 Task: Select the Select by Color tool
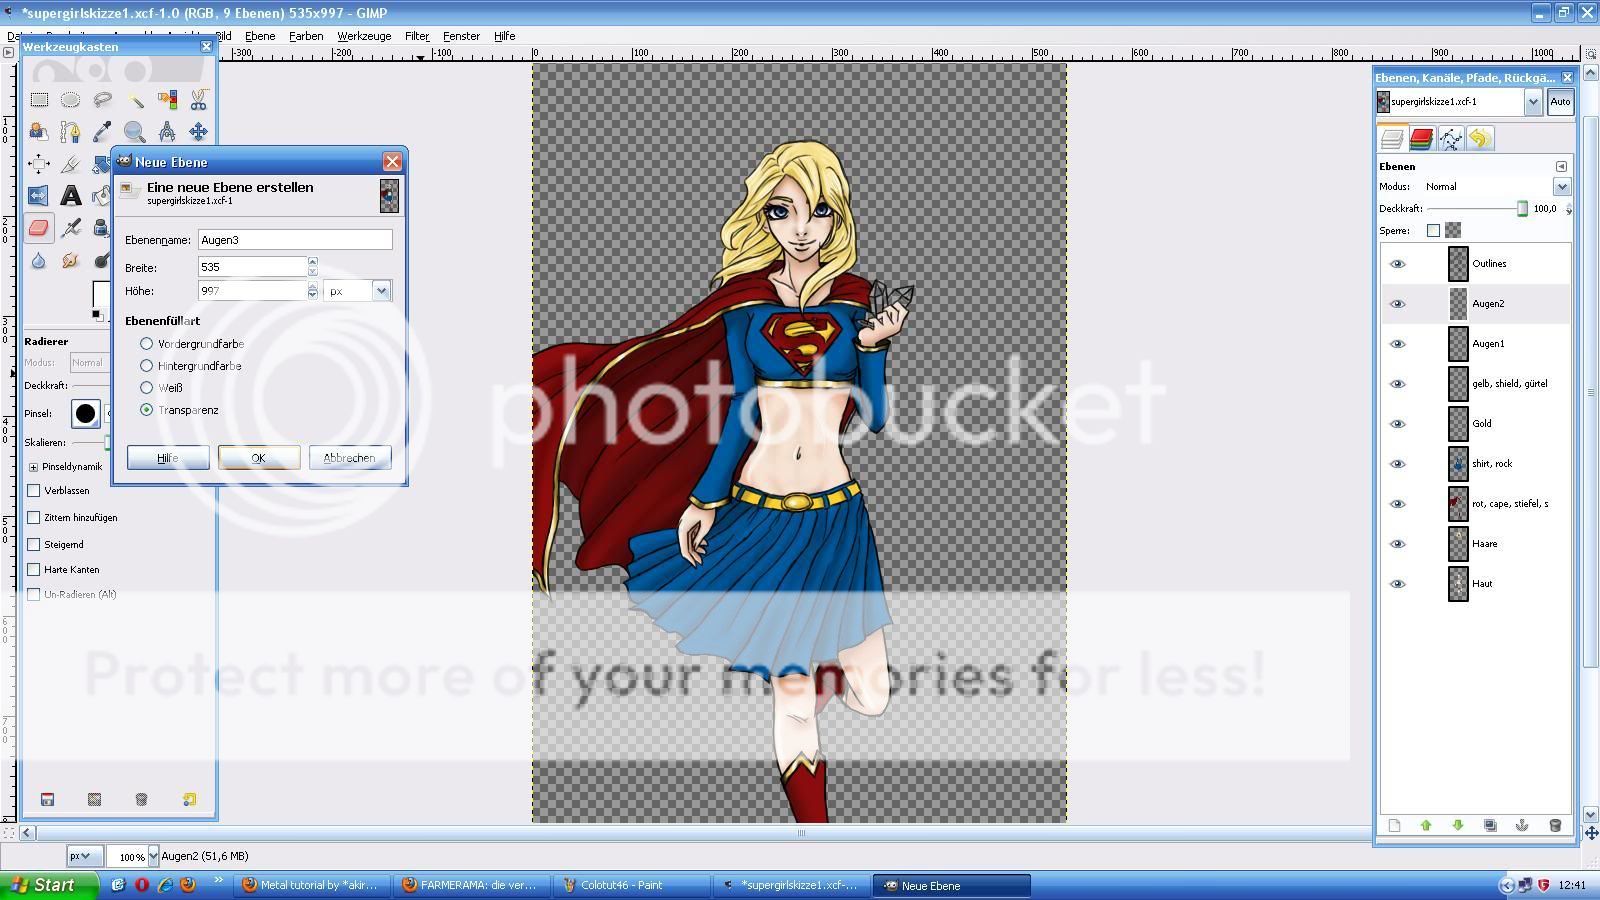click(x=167, y=99)
